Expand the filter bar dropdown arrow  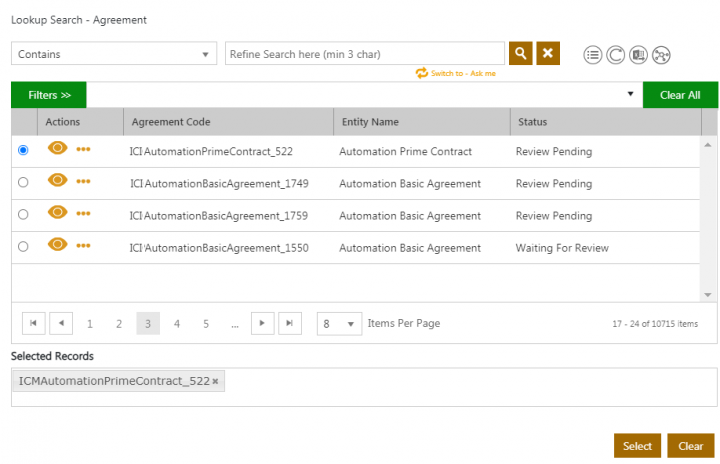(630, 95)
